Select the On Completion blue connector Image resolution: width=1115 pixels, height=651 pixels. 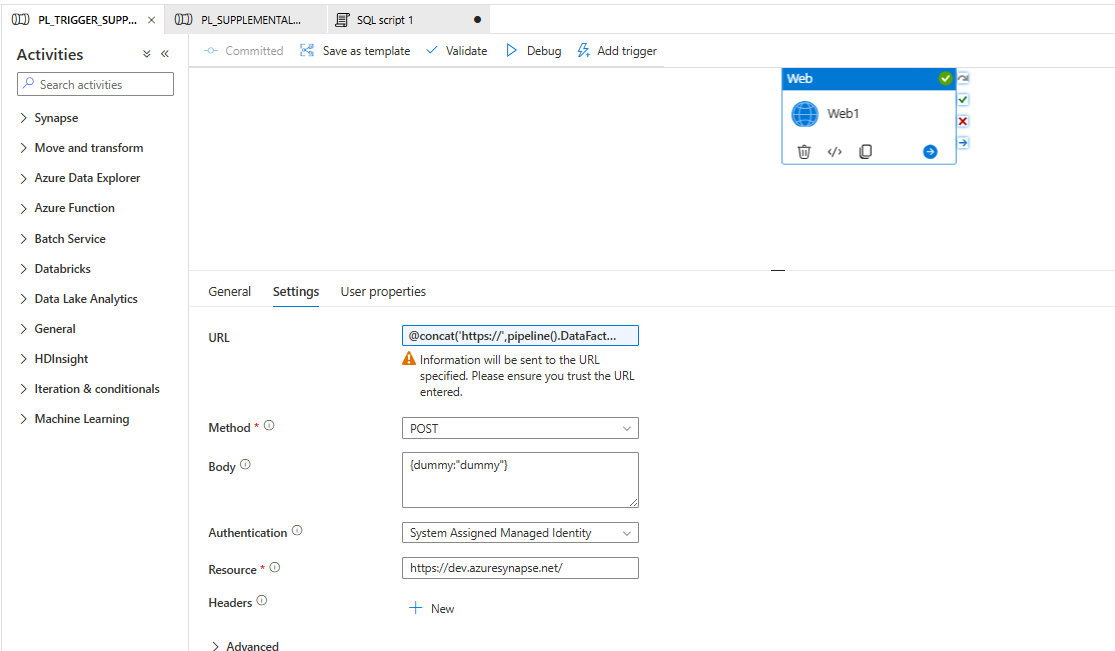(963, 142)
